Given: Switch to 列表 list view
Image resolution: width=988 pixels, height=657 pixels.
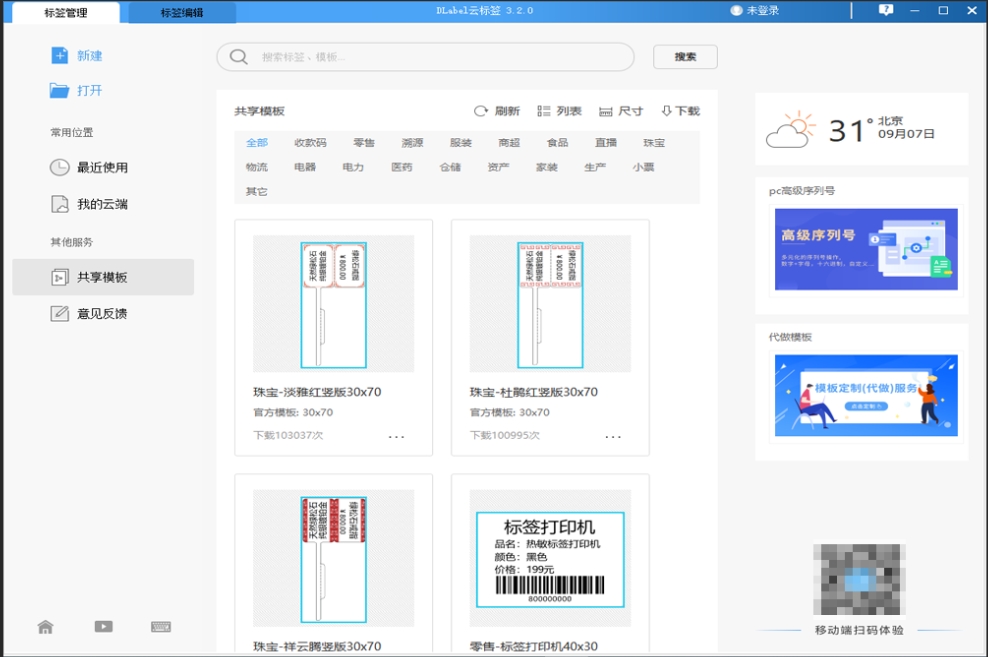Looking at the screenshot, I should 559,111.
